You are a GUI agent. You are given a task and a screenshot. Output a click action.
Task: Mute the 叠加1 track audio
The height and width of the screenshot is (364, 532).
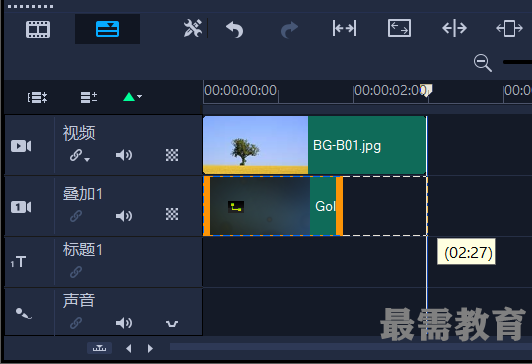[124, 216]
